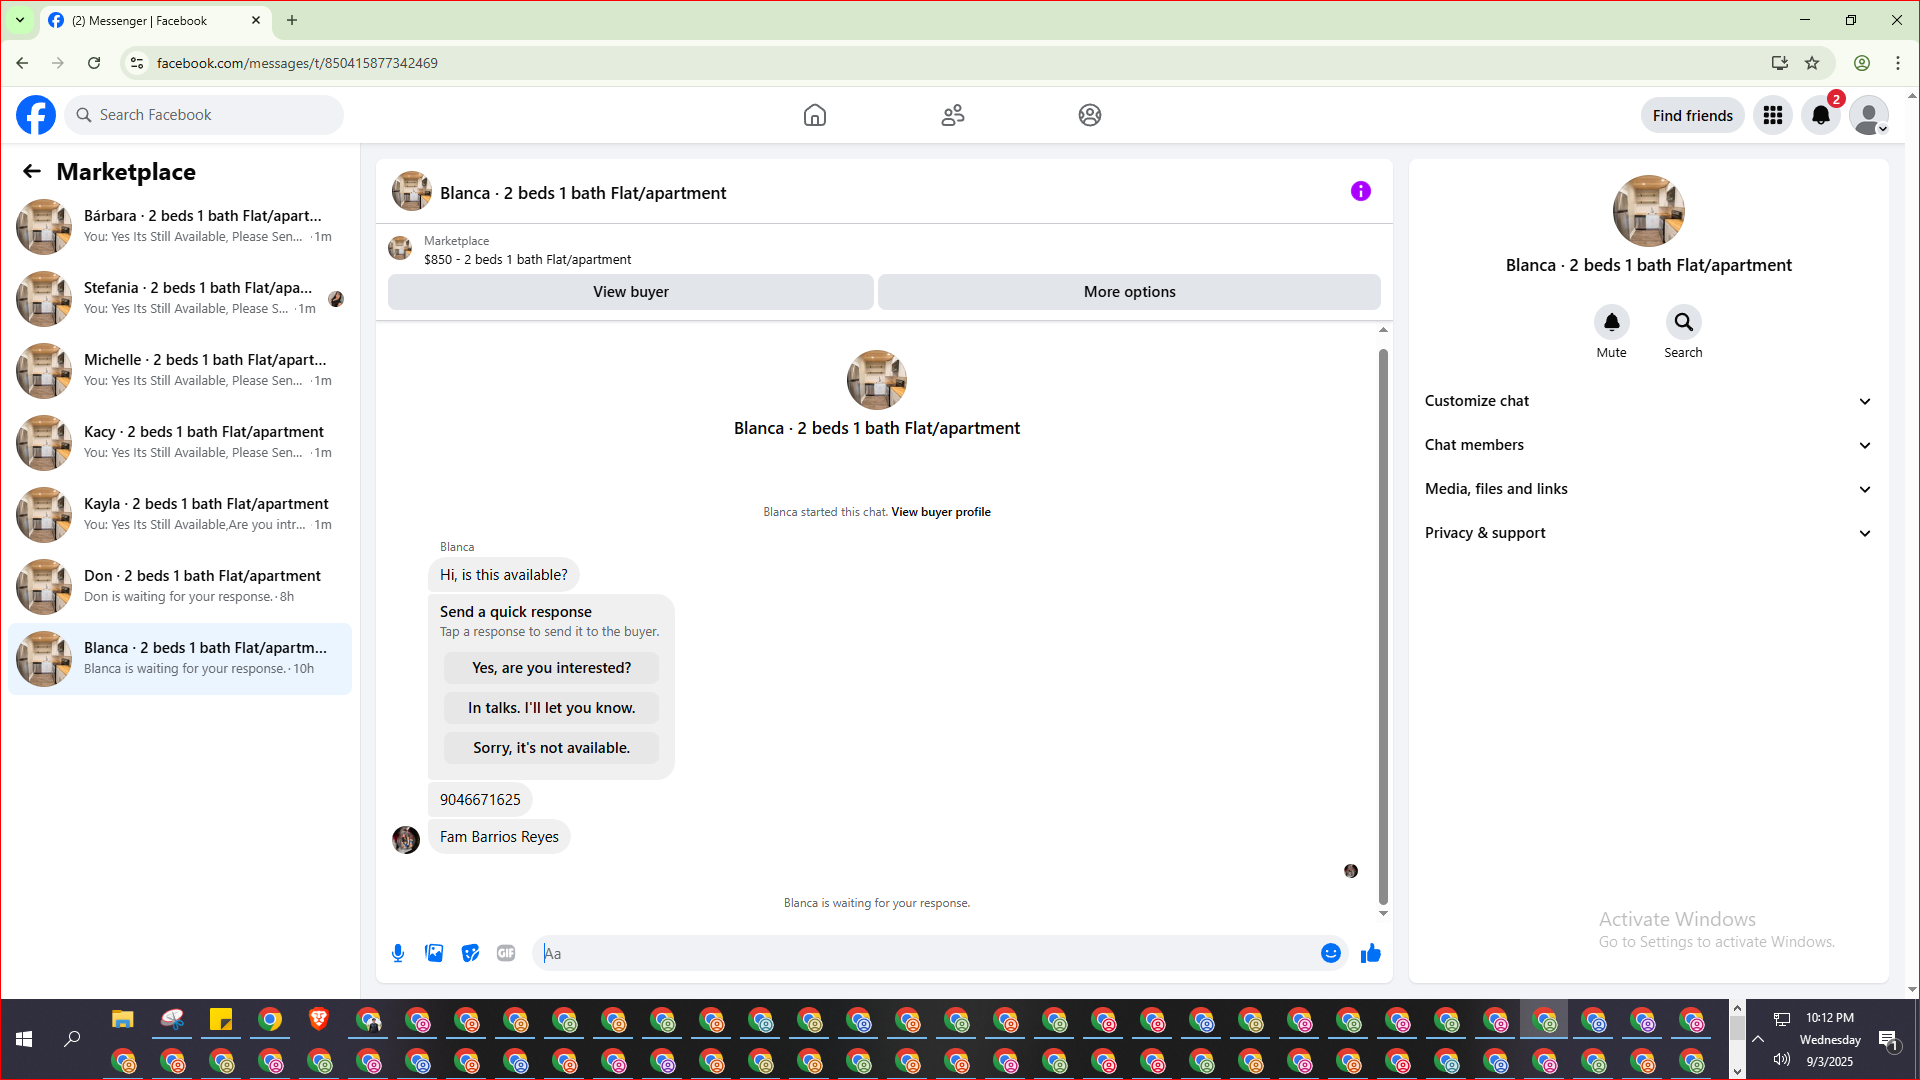Expand Media, files and links section
Screen dimensions: 1920x1080
1648,489
